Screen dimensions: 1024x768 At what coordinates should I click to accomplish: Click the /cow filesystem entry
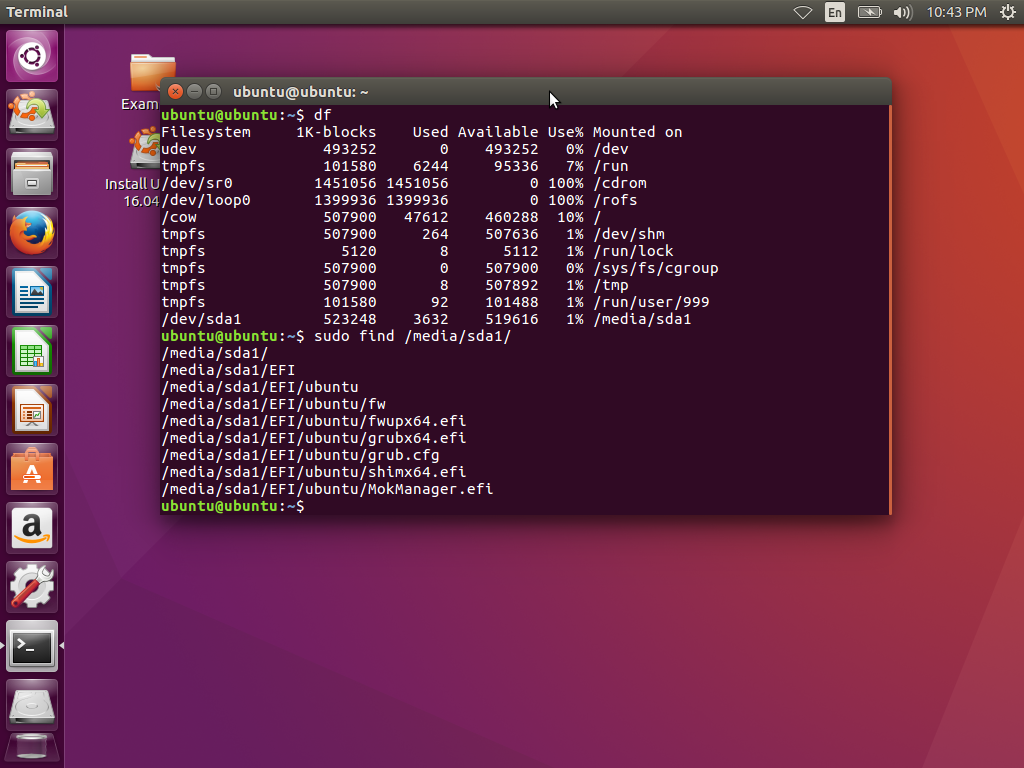(x=179, y=217)
